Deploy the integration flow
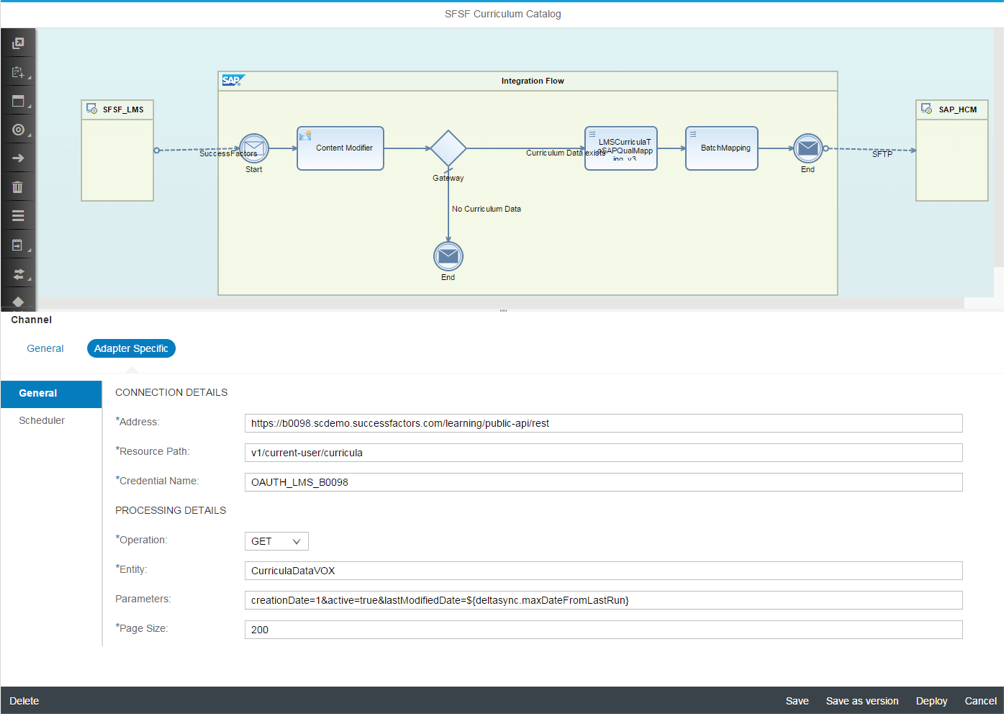Screen dimensions: 1004x714 click(931, 701)
